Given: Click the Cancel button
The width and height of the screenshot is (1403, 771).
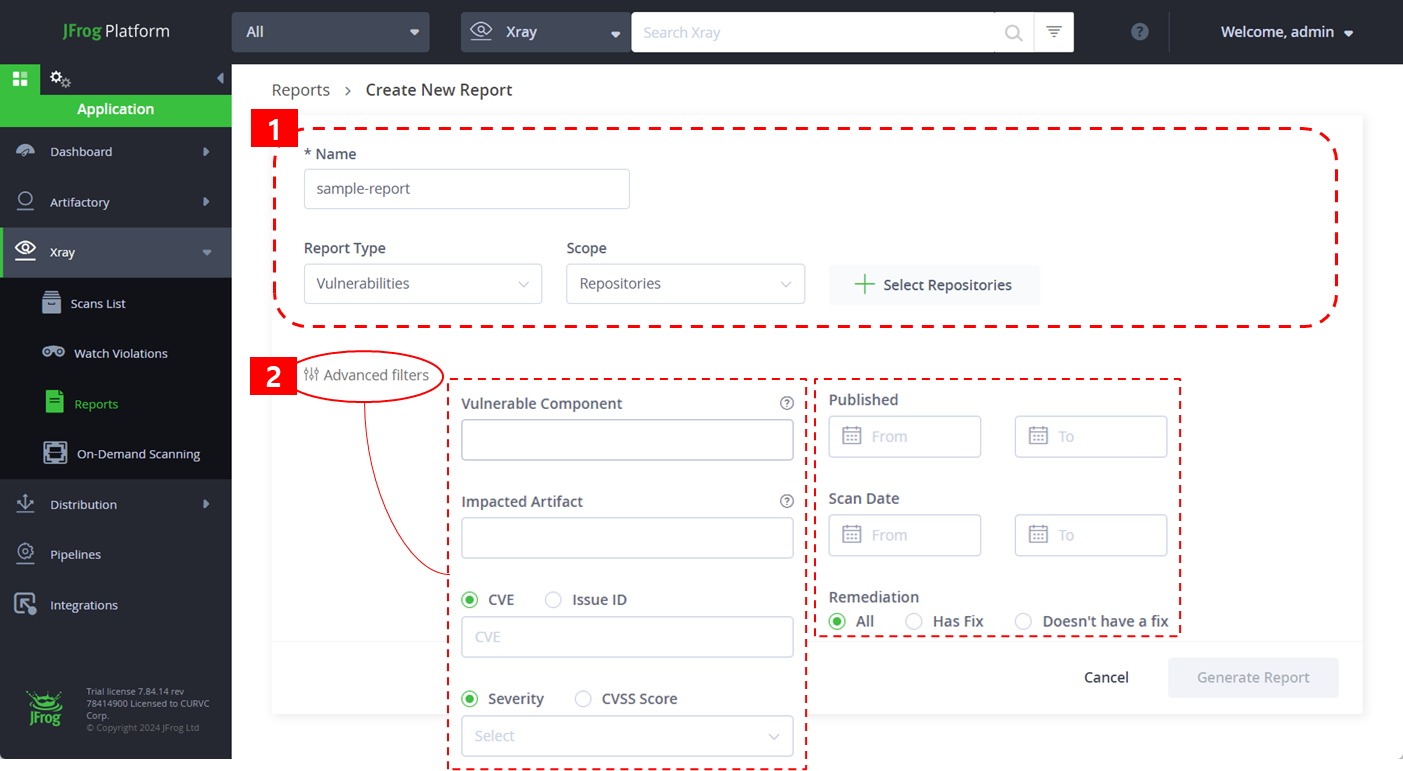Looking at the screenshot, I should click(x=1106, y=677).
